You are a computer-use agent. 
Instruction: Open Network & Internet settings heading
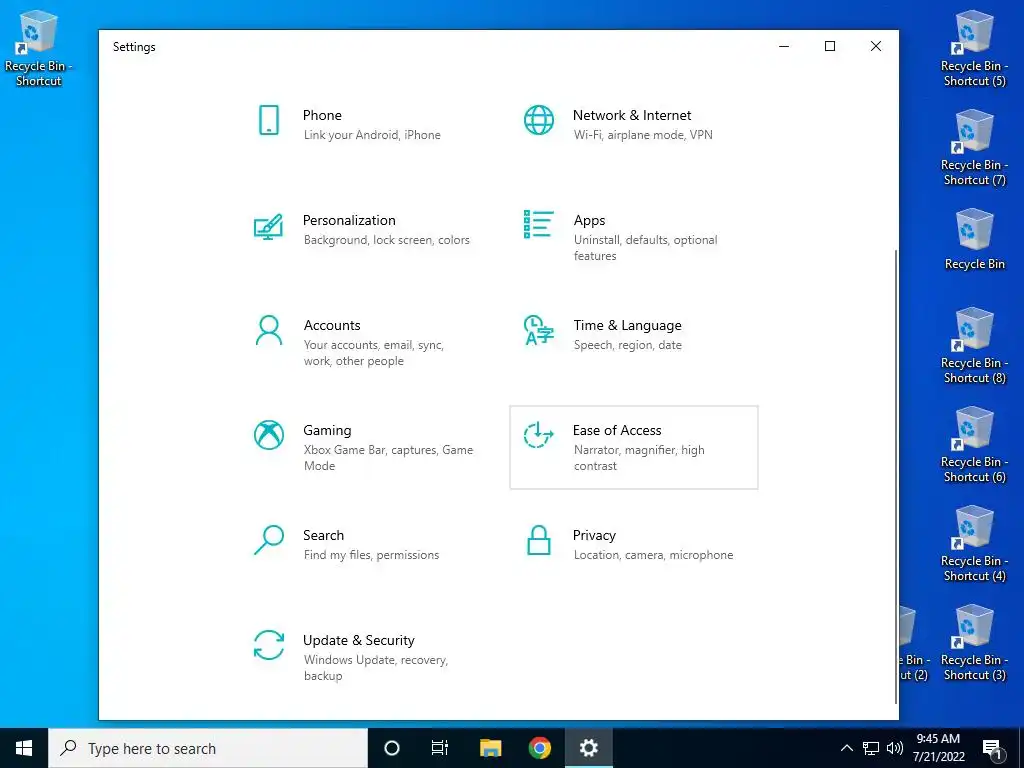click(632, 115)
